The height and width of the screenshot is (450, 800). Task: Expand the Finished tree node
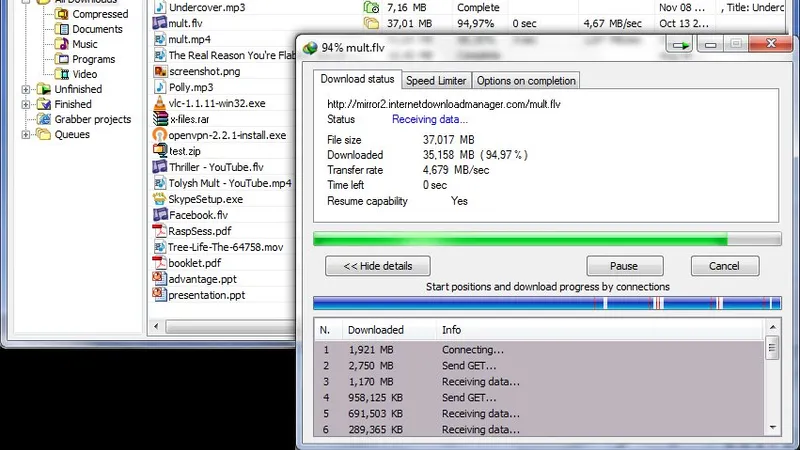26,105
